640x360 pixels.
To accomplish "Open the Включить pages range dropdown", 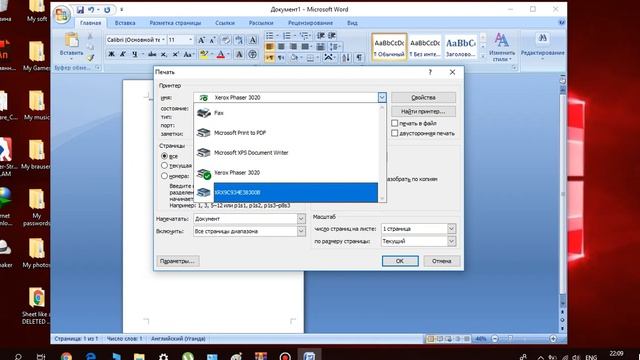I will (301, 231).
